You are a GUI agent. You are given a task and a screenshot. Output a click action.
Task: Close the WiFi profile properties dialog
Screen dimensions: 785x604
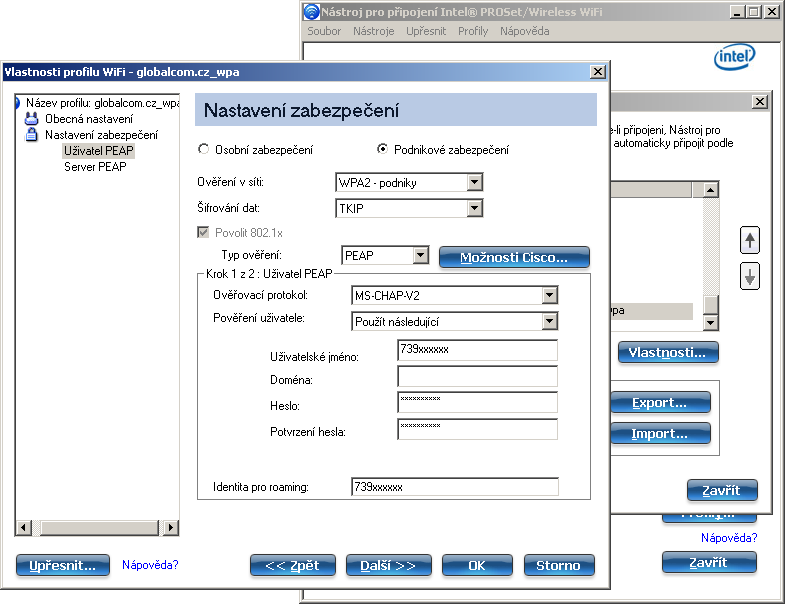tap(597, 72)
